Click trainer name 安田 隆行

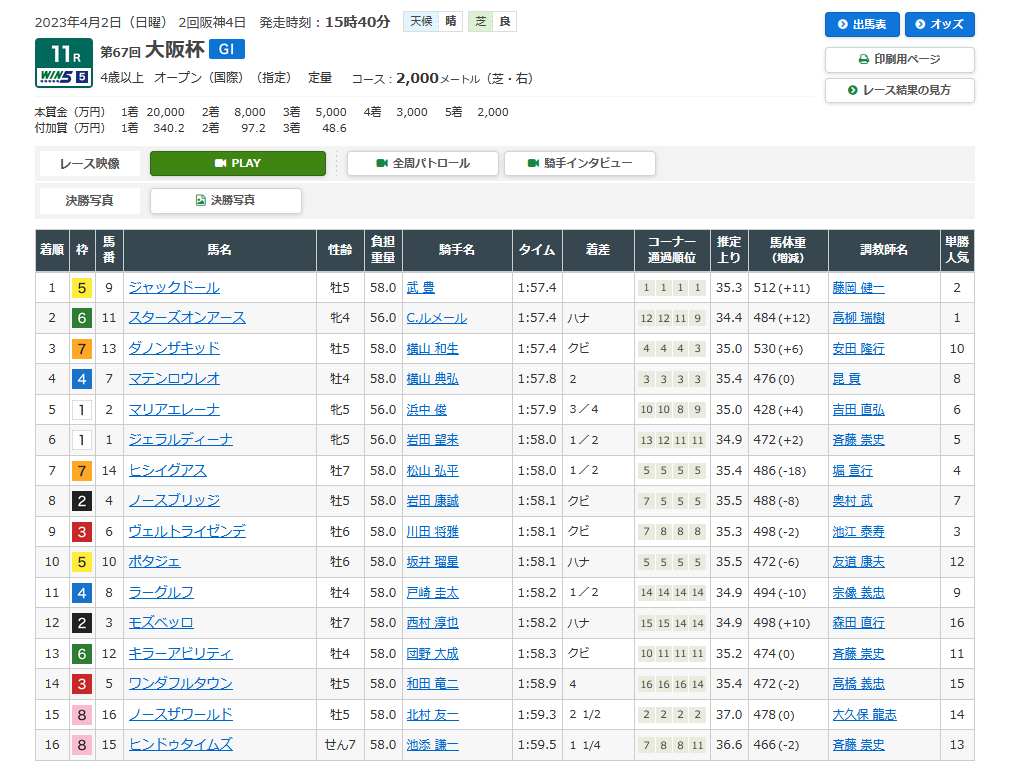coord(858,349)
